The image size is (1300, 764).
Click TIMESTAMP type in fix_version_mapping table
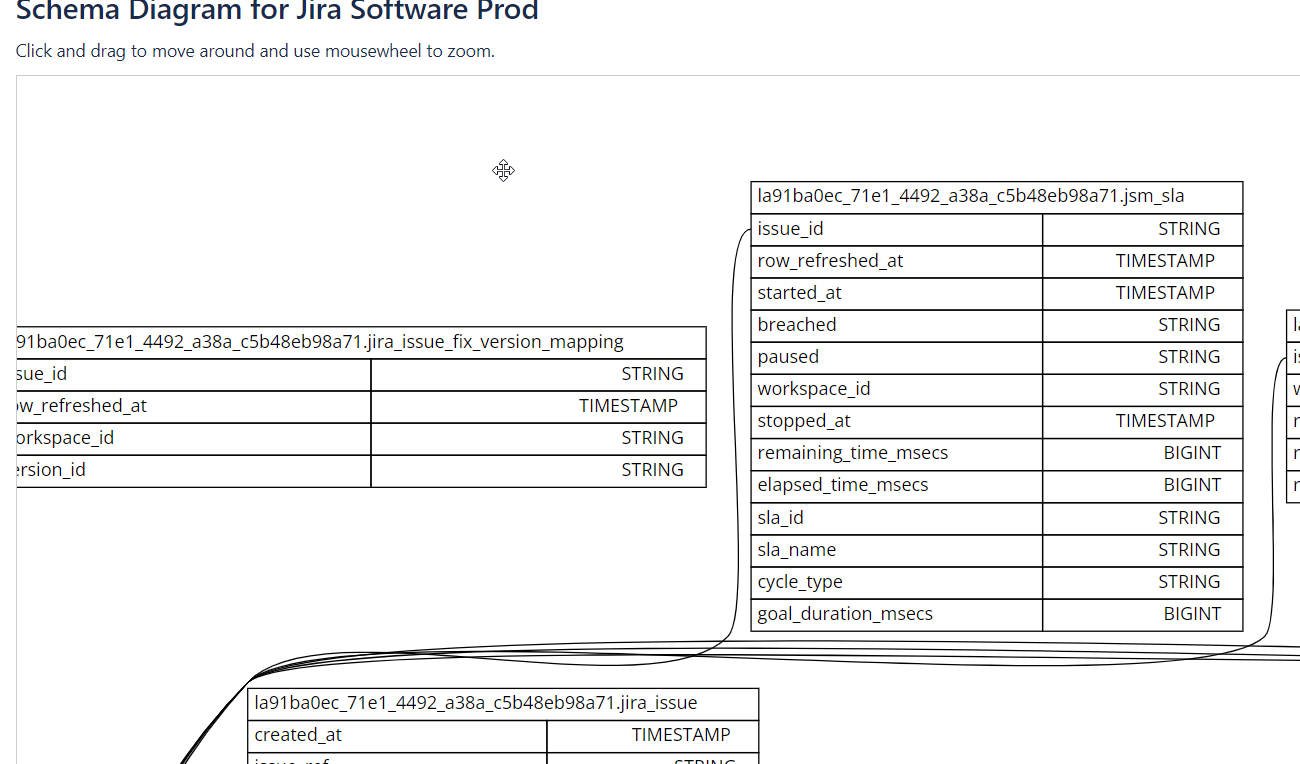click(628, 406)
